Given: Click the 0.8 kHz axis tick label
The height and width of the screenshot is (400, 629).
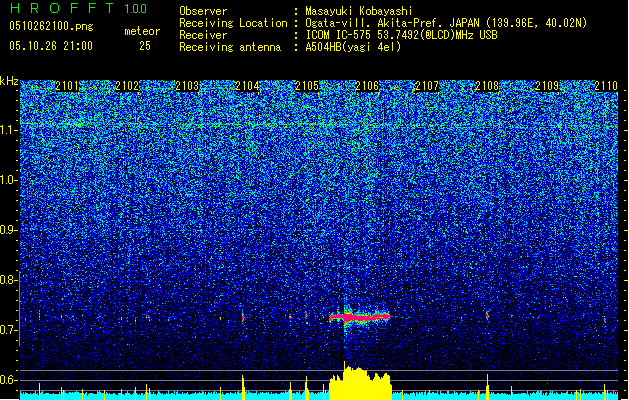Looking at the screenshot, I should 9,280.
